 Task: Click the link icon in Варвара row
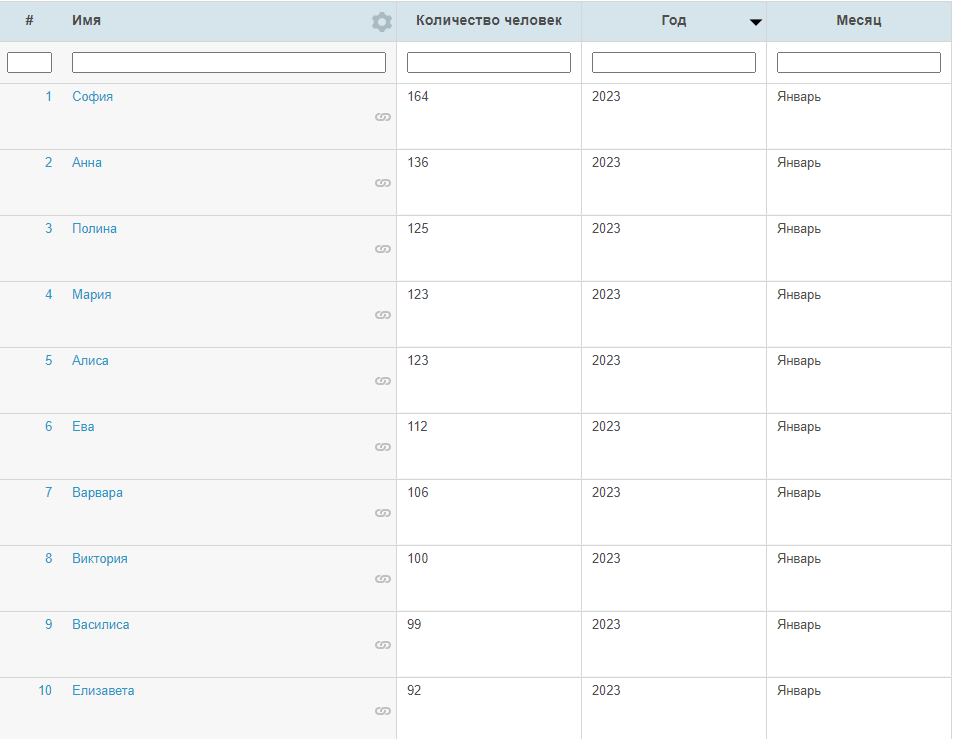[x=382, y=513]
